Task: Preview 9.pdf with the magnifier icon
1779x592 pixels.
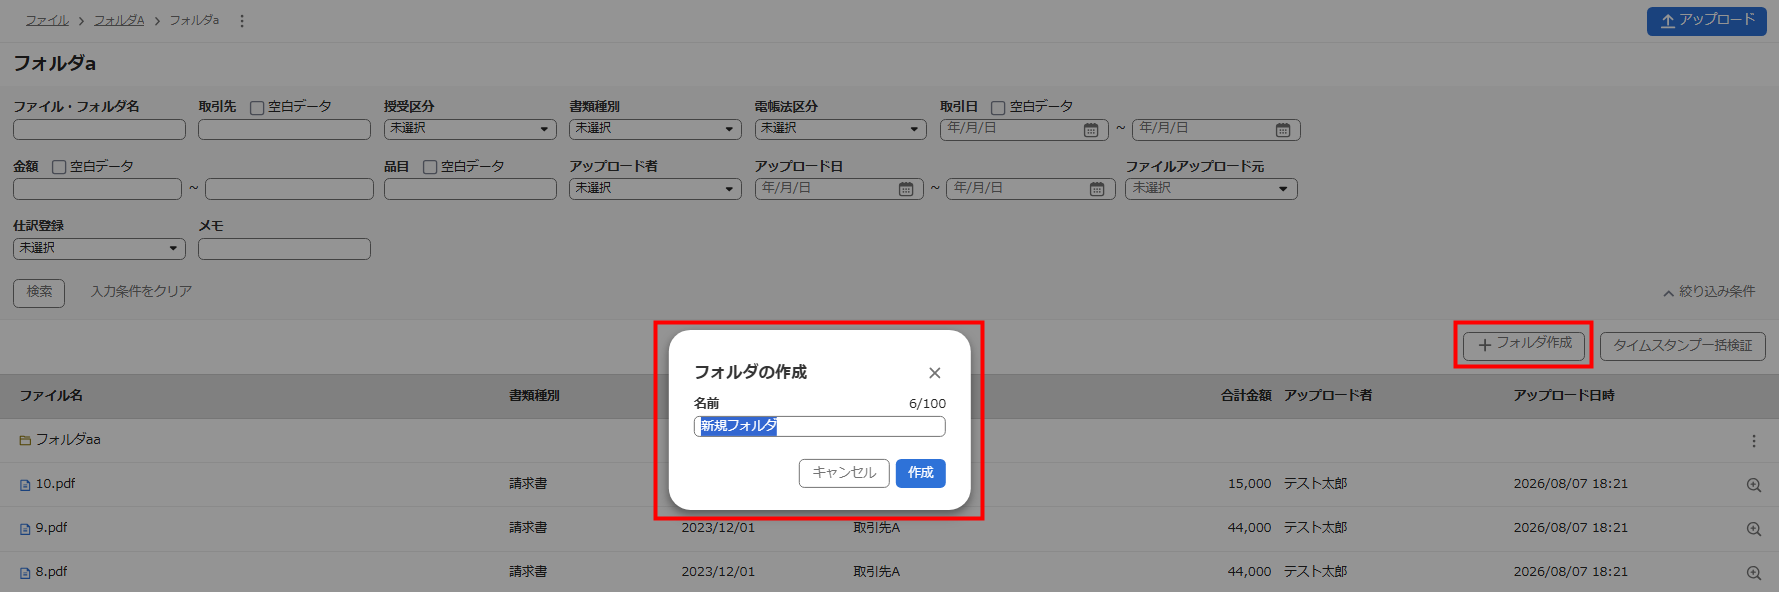Action: tap(1753, 529)
